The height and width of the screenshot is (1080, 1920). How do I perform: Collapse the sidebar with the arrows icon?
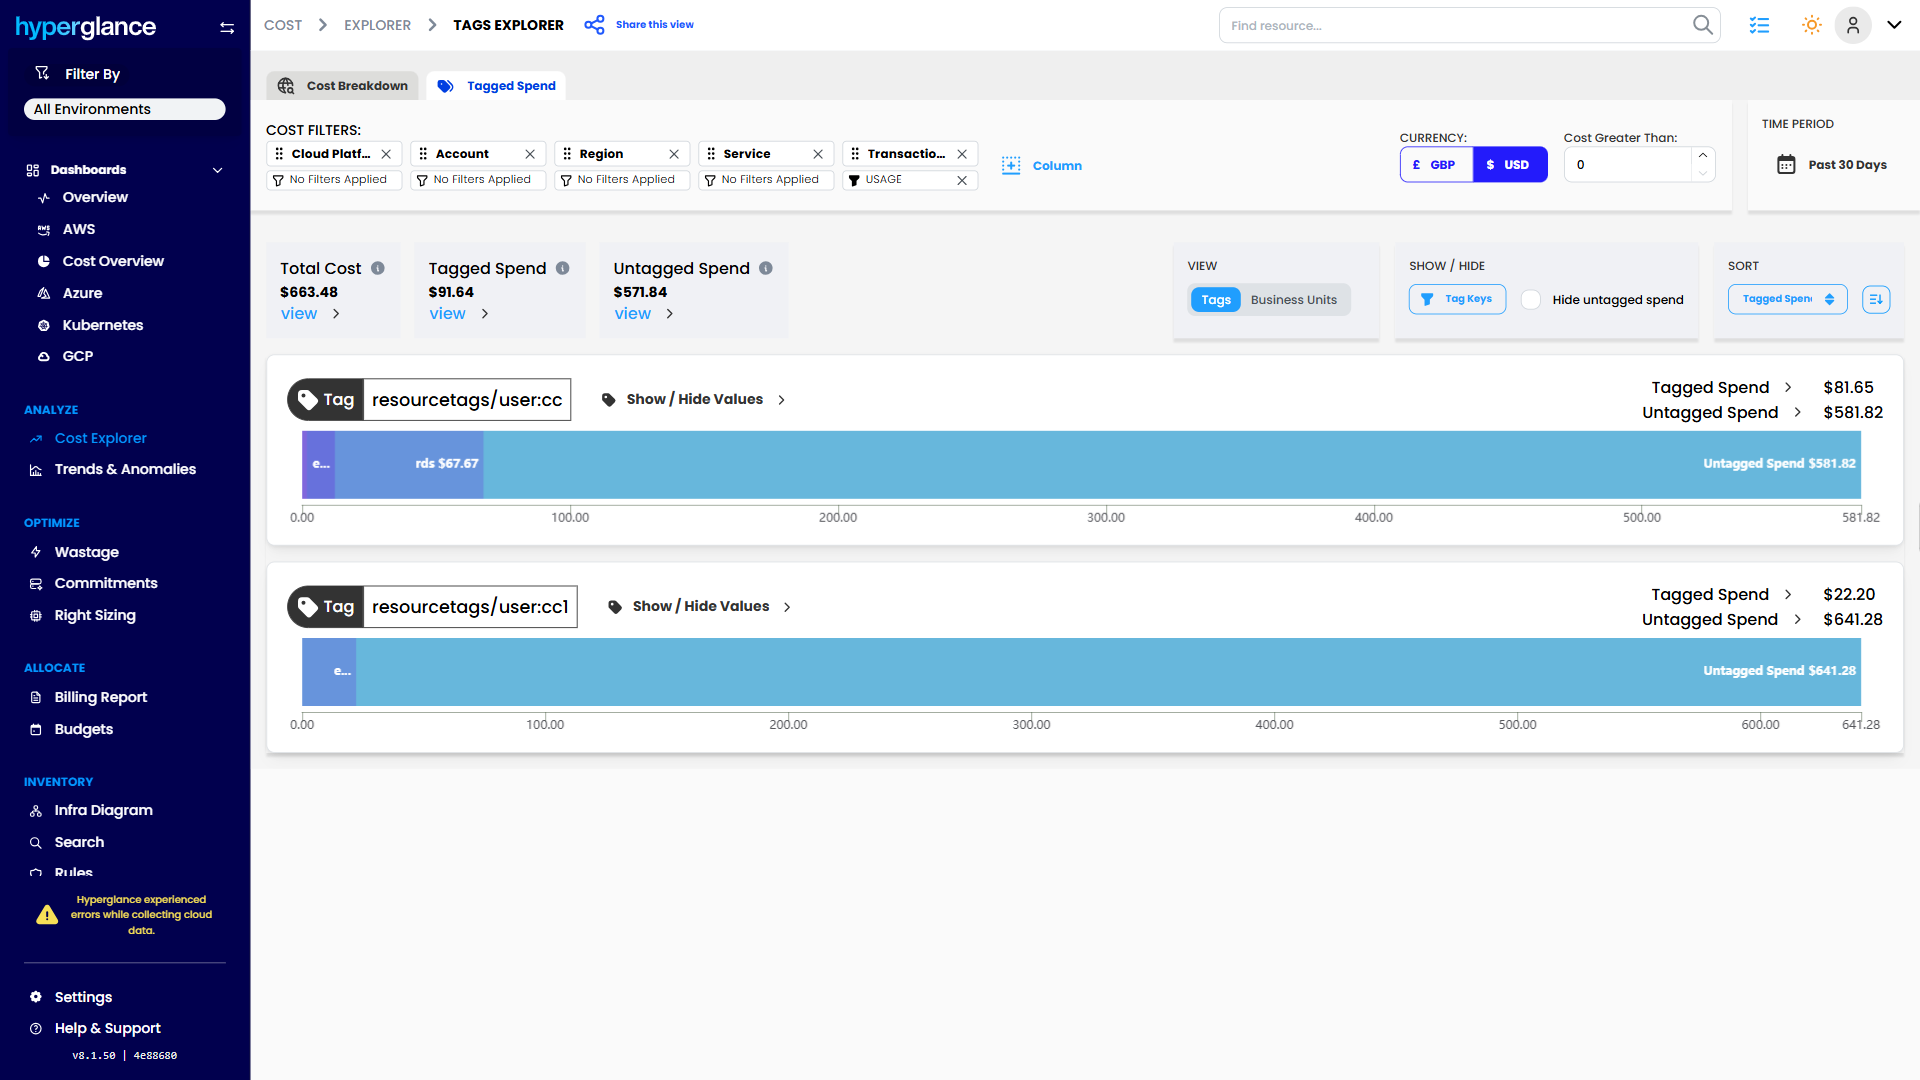pyautogui.click(x=227, y=28)
